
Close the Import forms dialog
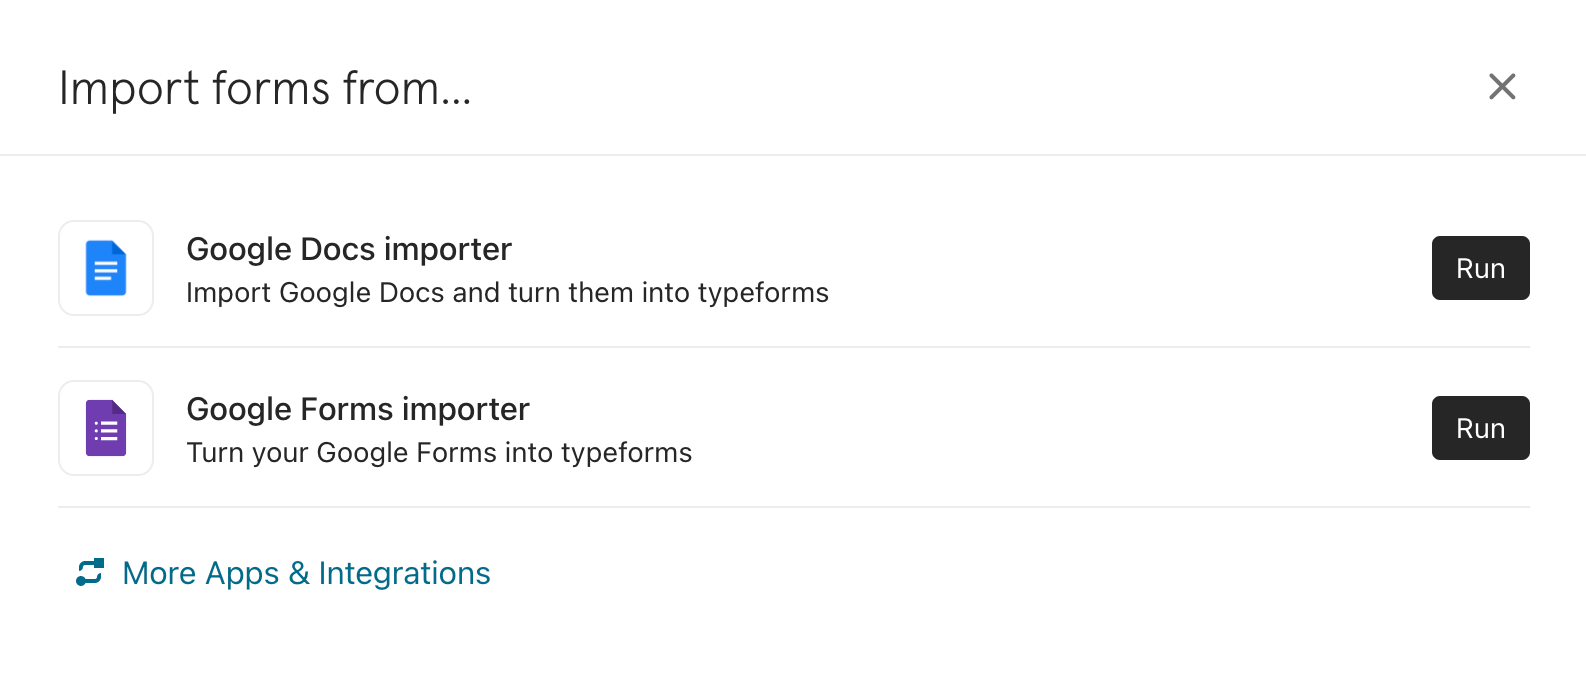[x=1502, y=87]
